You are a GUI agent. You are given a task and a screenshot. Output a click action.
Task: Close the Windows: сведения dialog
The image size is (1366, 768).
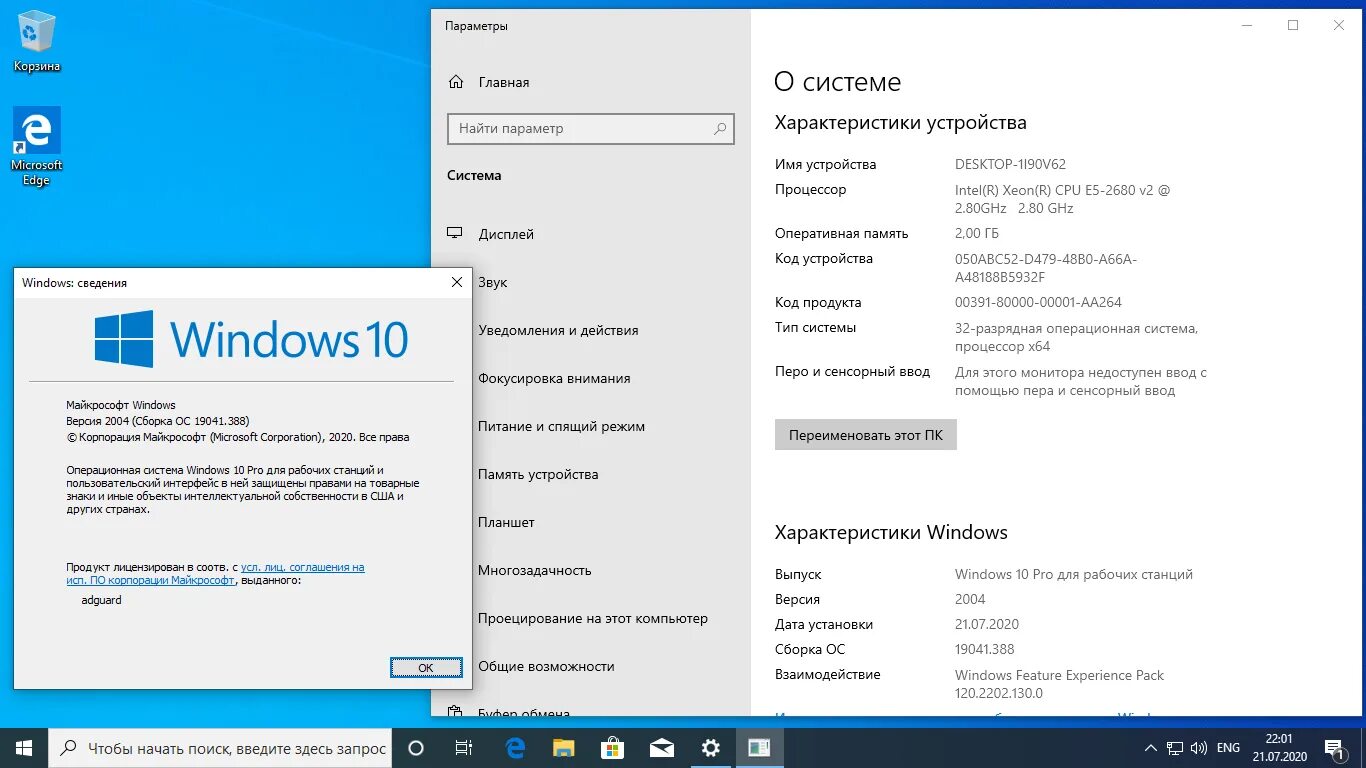[457, 283]
